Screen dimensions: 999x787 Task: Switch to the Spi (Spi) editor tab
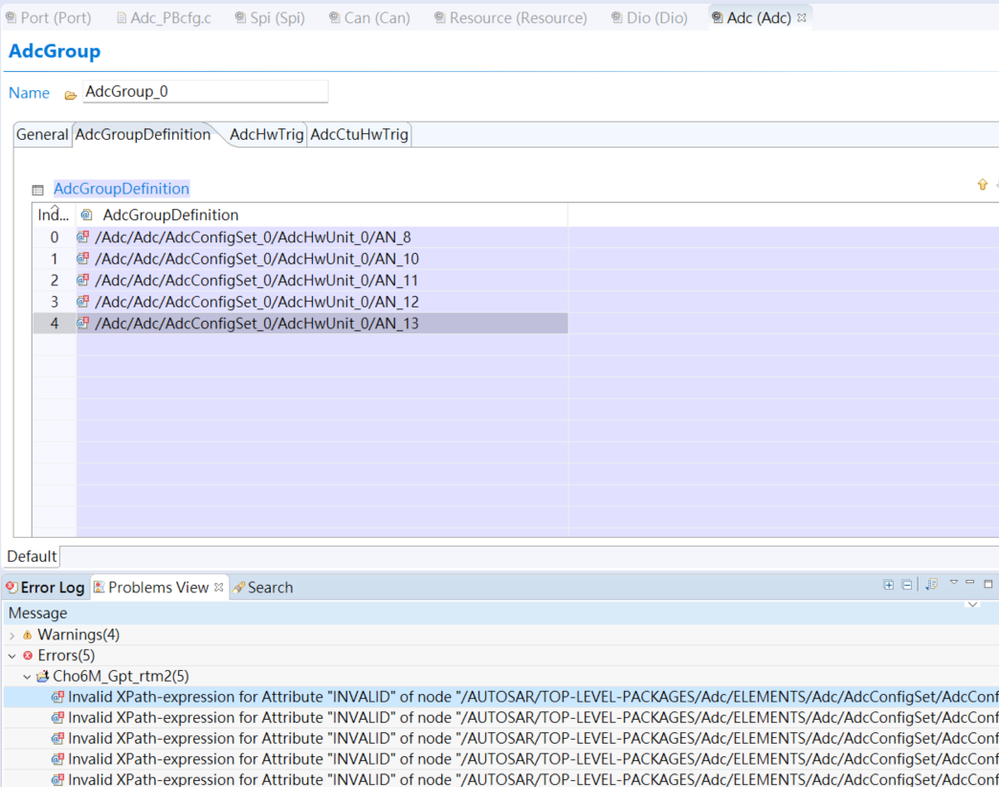click(x=270, y=18)
